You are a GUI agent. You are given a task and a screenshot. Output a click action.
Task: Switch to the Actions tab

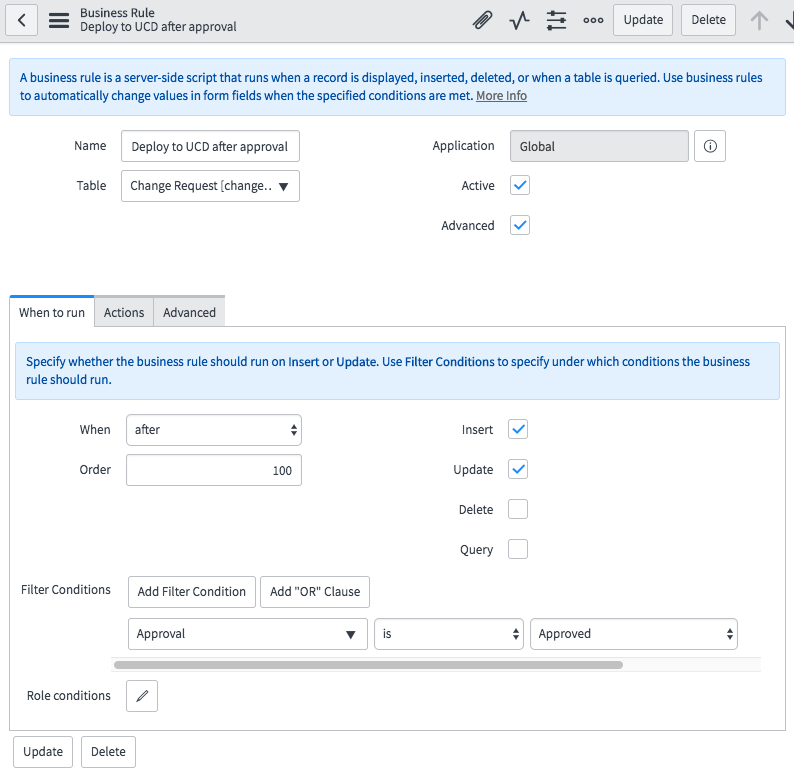(124, 313)
